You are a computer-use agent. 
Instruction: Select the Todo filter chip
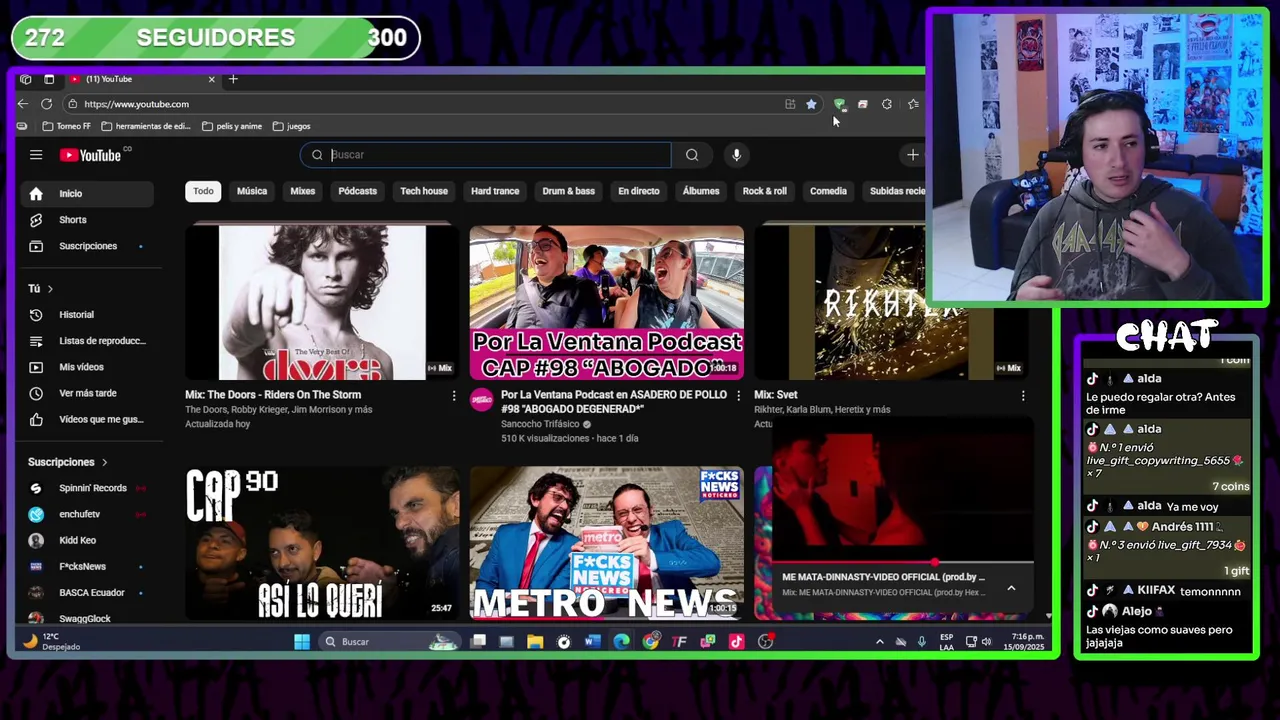tap(203, 191)
